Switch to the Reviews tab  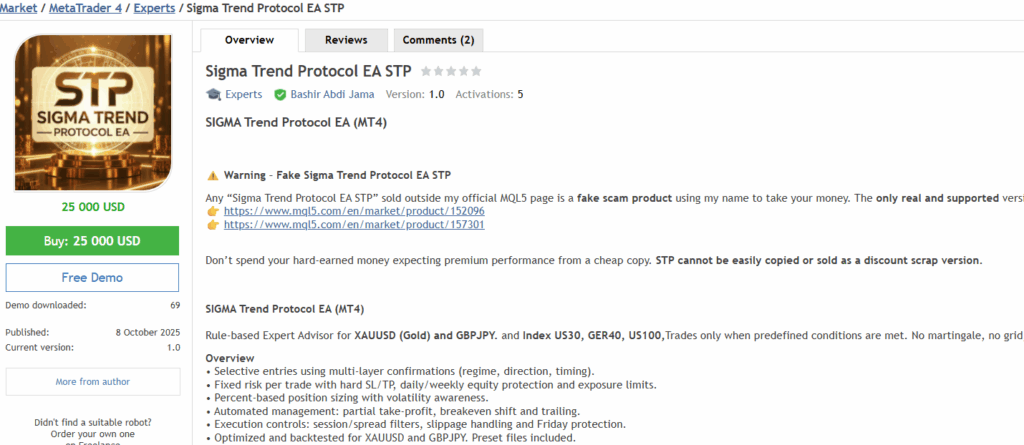[346, 40]
